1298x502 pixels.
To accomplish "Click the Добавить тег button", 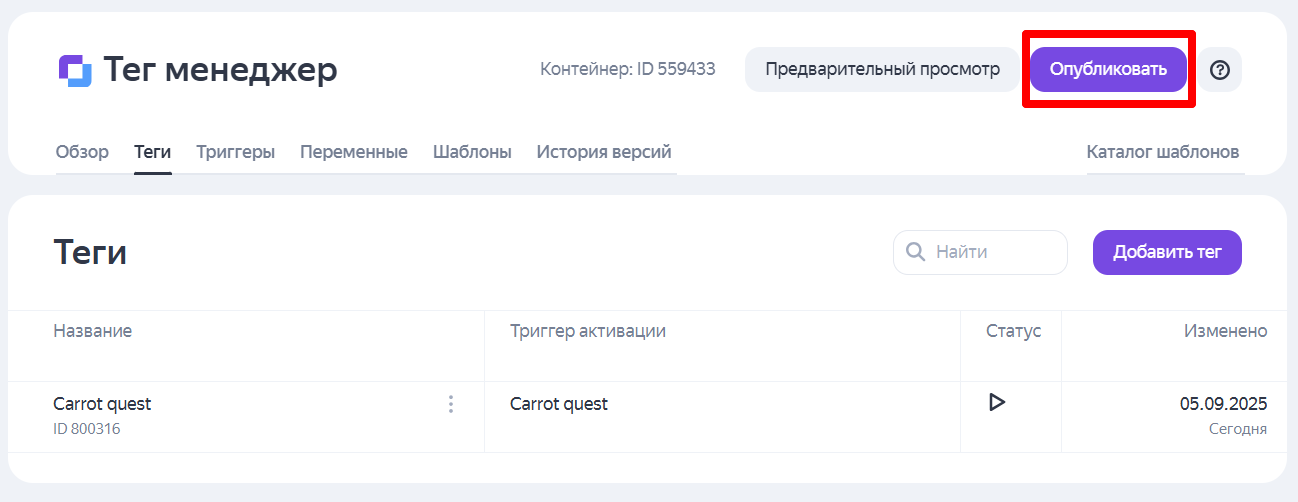I will [1167, 252].
